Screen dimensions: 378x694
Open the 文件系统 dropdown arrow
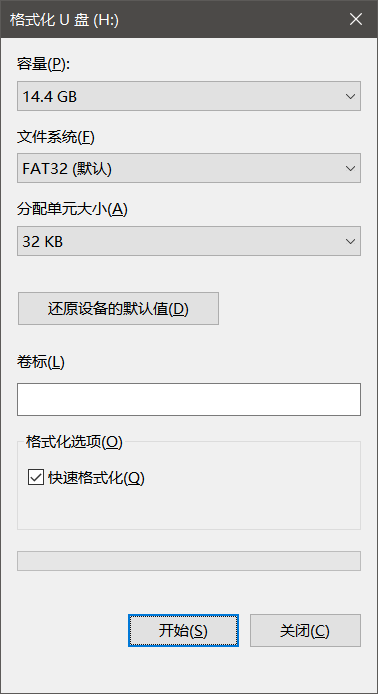pos(351,168)
